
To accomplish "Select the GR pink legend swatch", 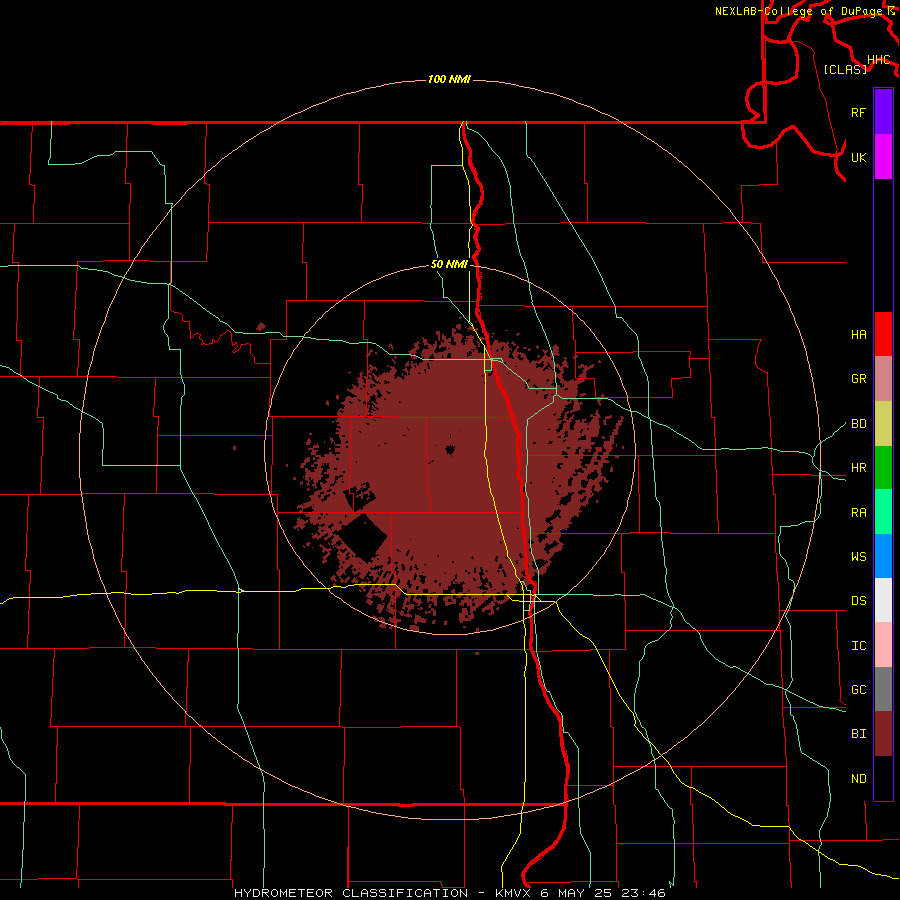I will (x=883, y=379).
